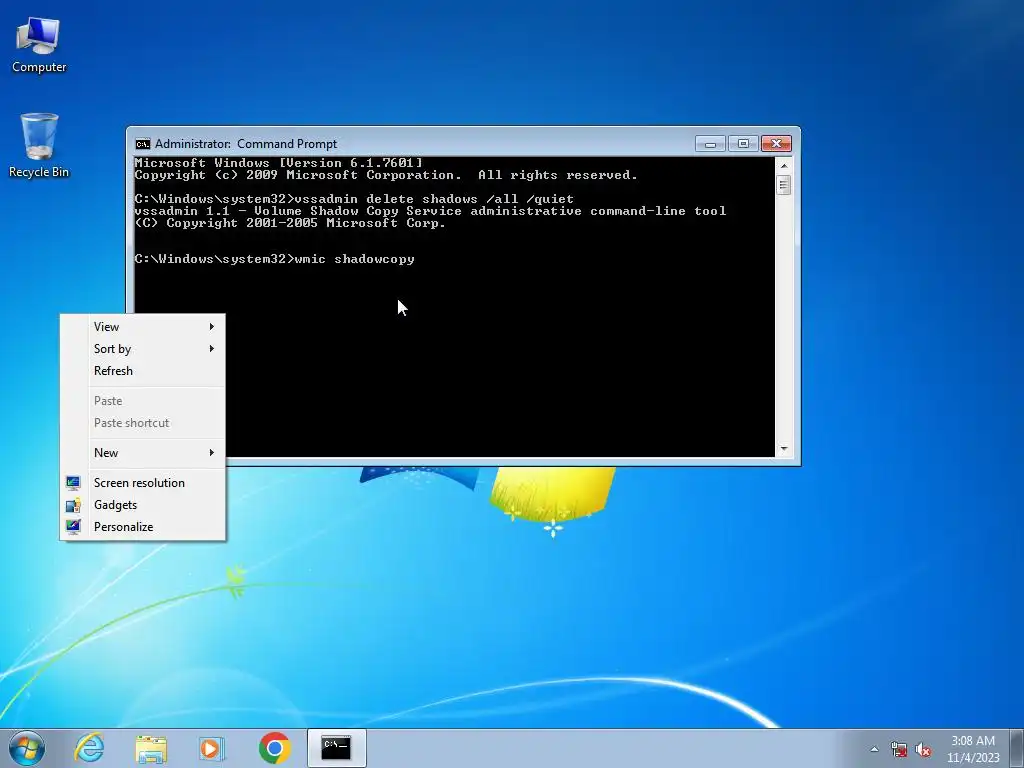Click the Command Prompt scrollbar up arrow
This screenshot has width=1024, height=768.
pyautogui.click(x=784, y=166)
